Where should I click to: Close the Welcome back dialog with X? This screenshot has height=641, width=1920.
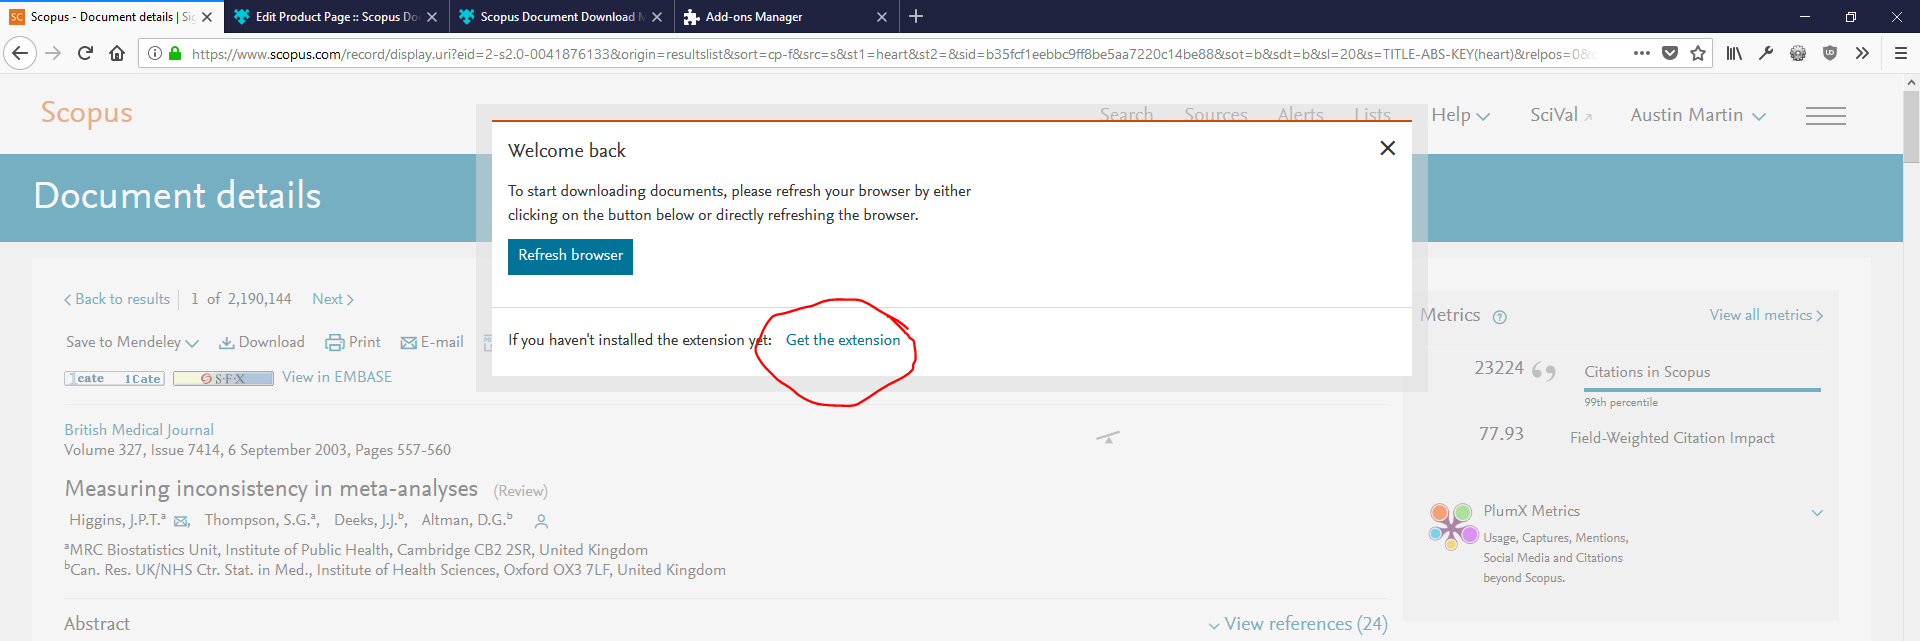click(1387, 148)
